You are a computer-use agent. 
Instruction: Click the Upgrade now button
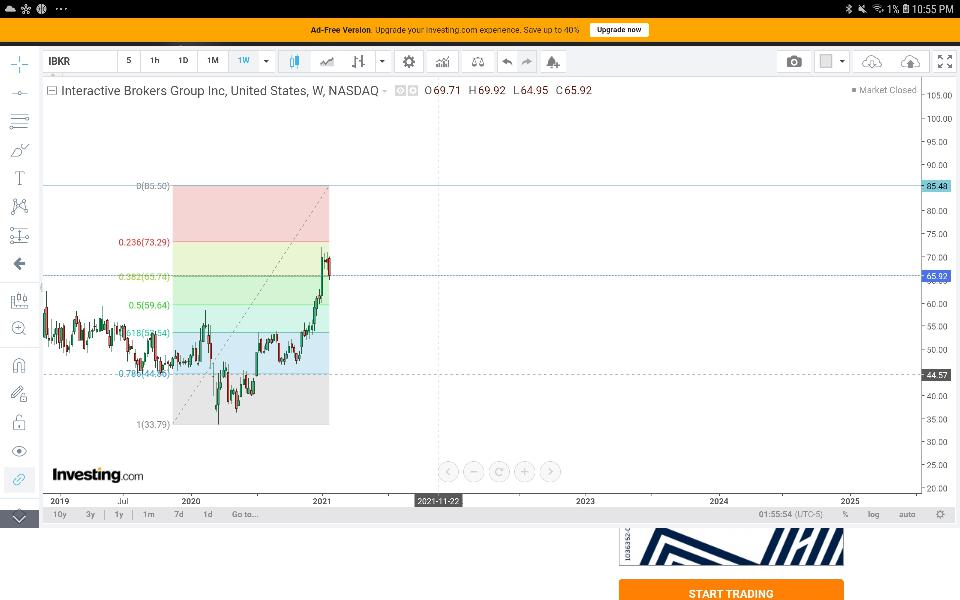(619, 30)
